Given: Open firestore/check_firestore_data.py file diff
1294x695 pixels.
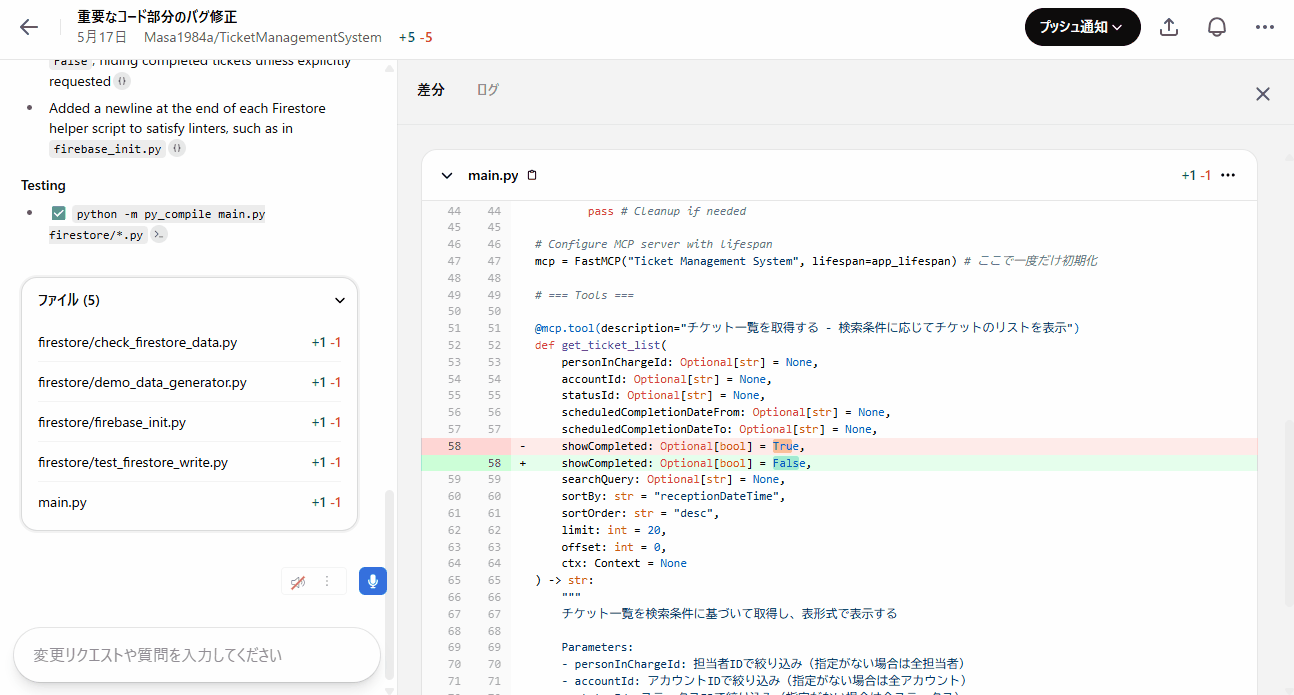Looking at the screenshot, I should pos(190,342).
